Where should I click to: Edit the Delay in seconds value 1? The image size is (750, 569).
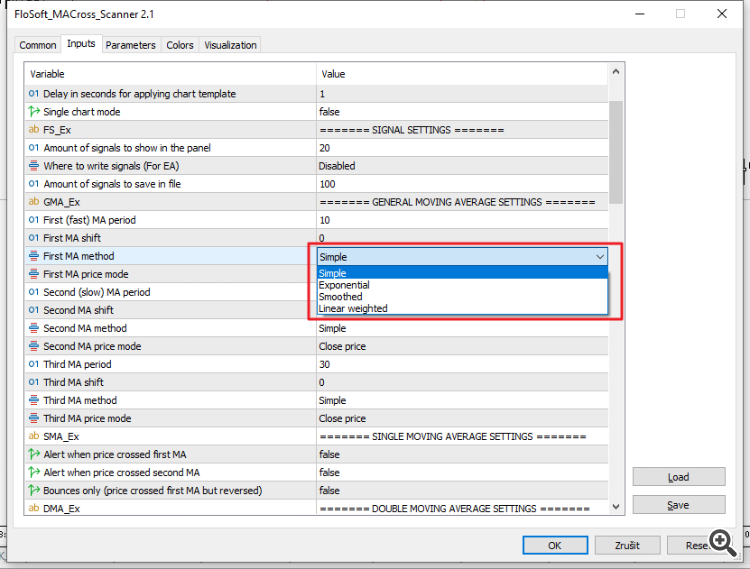462,94
